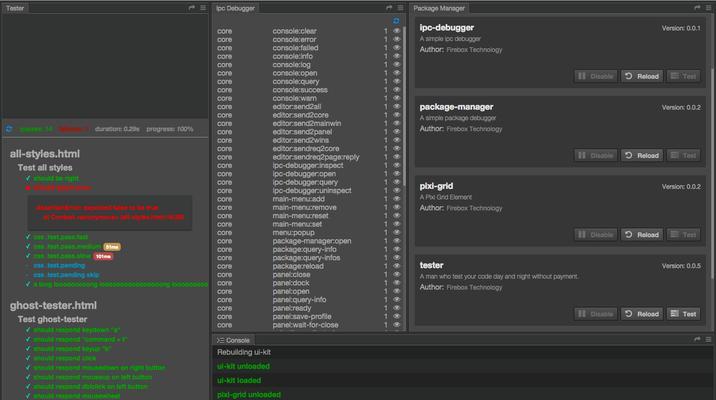
Task: Select the Ipc Debugger tab
Action: (x=235, y=8)
